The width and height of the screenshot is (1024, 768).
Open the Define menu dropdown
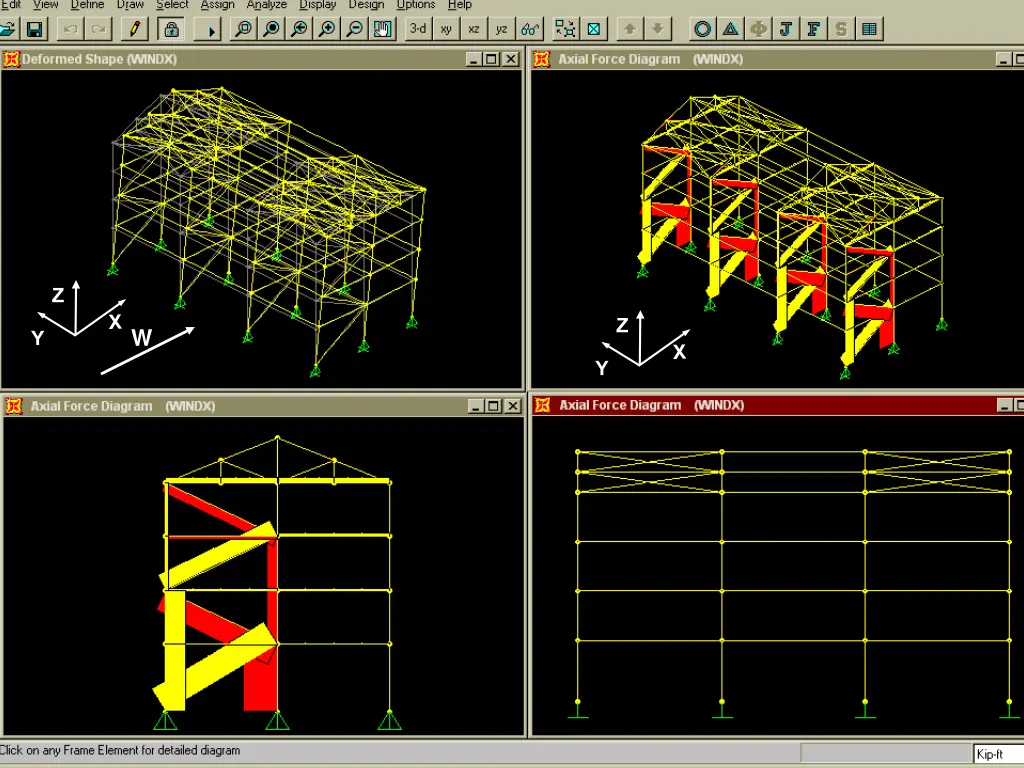tap(87, 5)
